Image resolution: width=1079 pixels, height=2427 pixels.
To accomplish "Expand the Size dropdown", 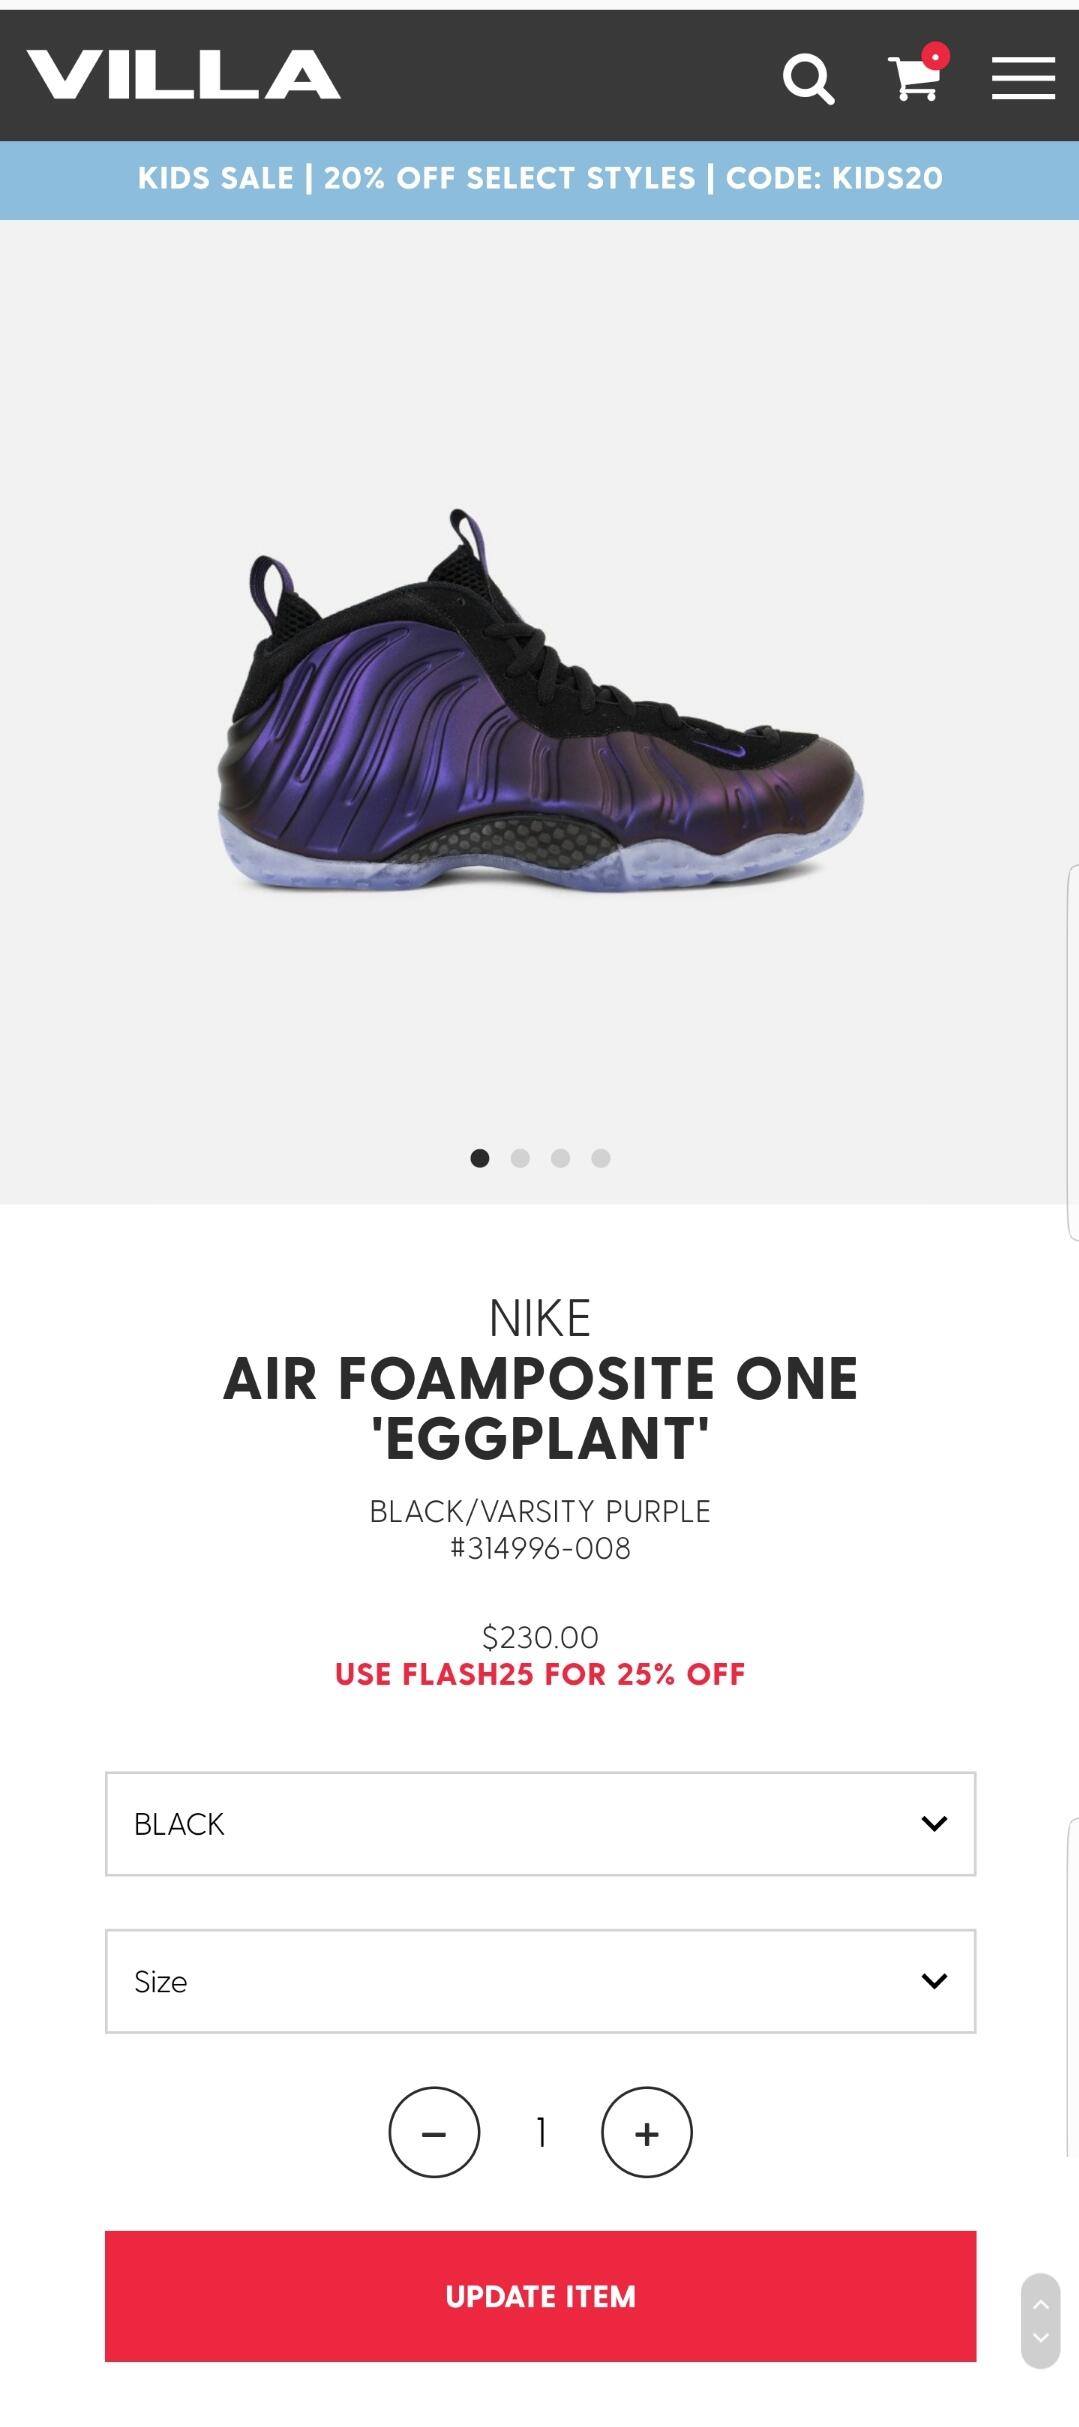I will (x=540, y=1981).
